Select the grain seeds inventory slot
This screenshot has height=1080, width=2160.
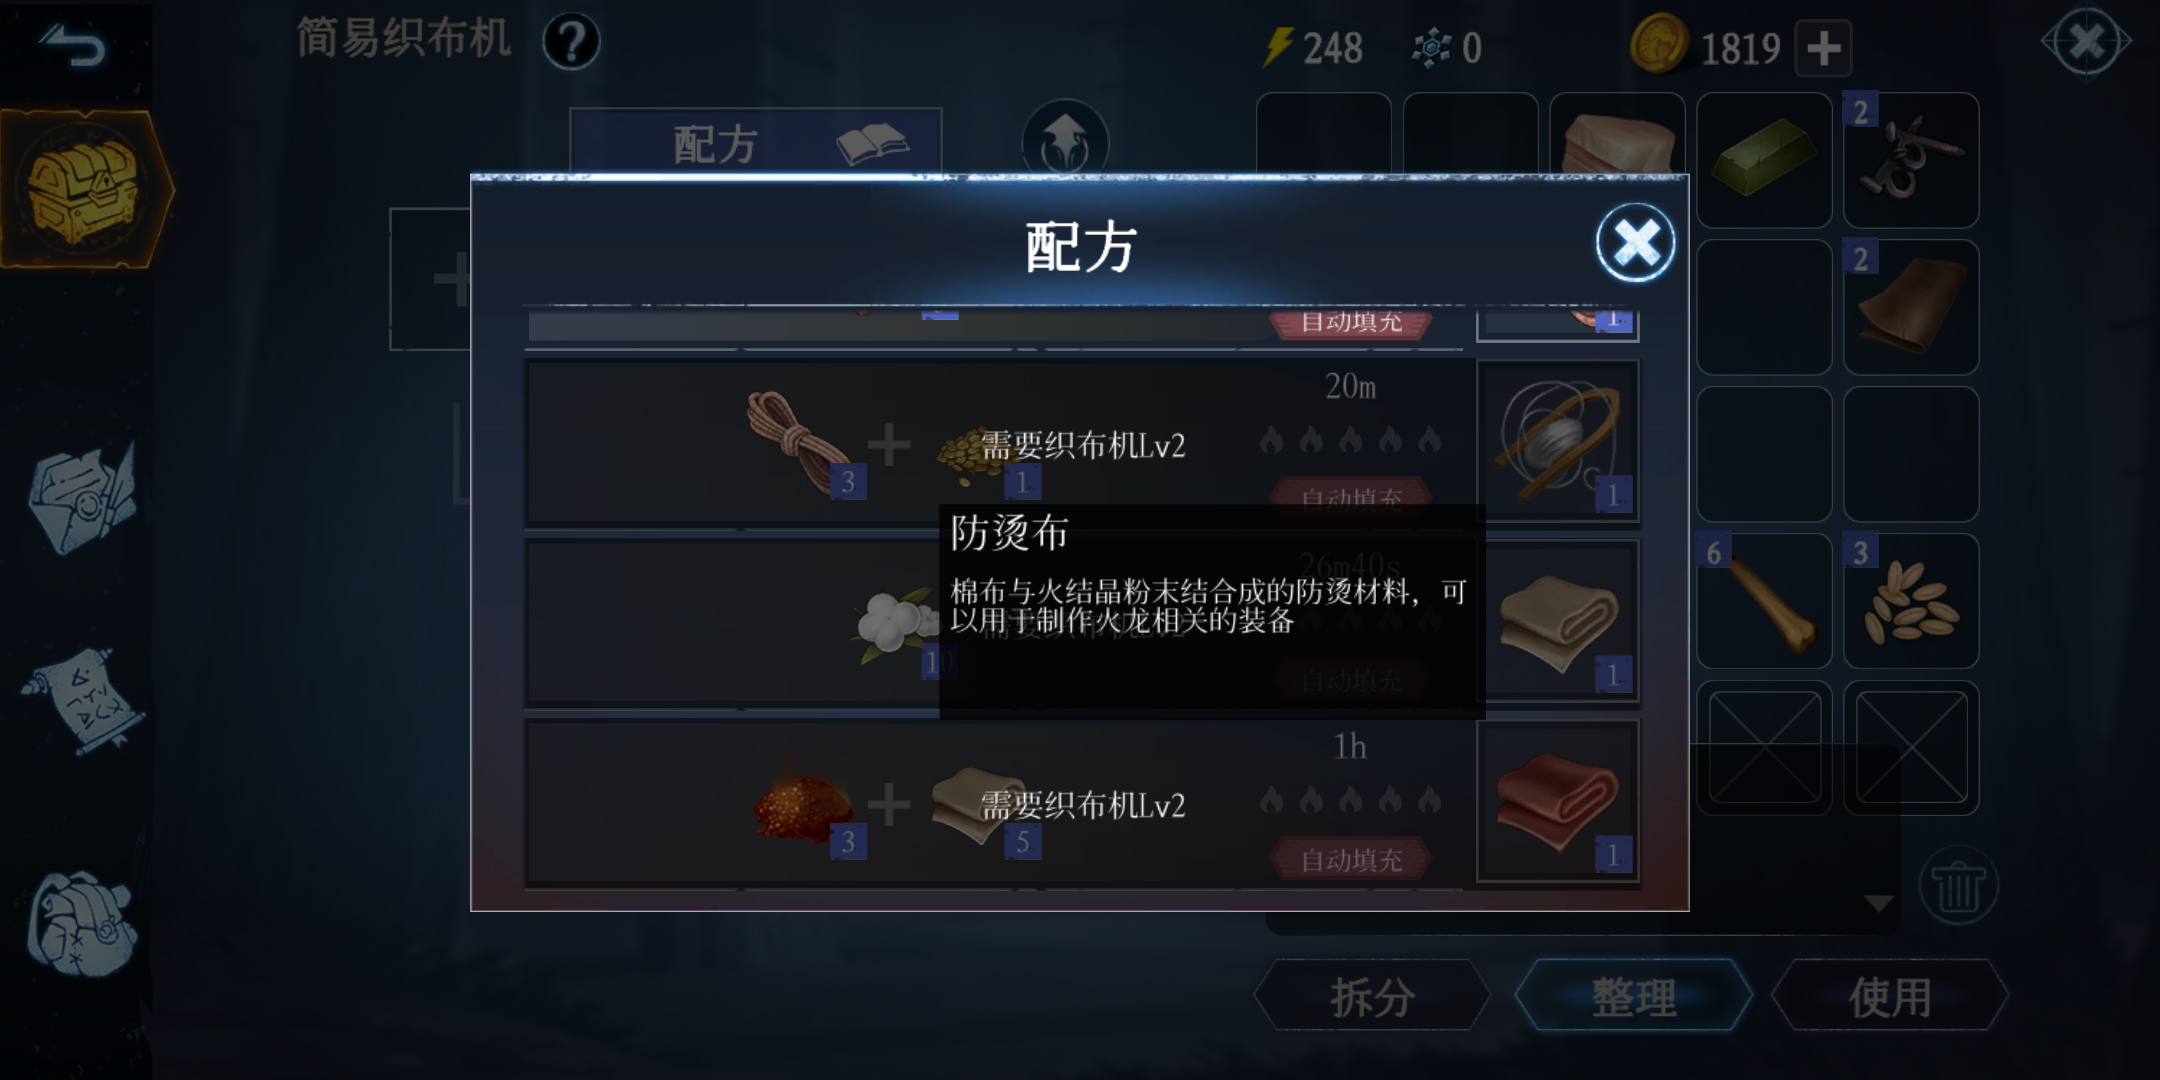pyautogui.click(x=1911, y=601)
